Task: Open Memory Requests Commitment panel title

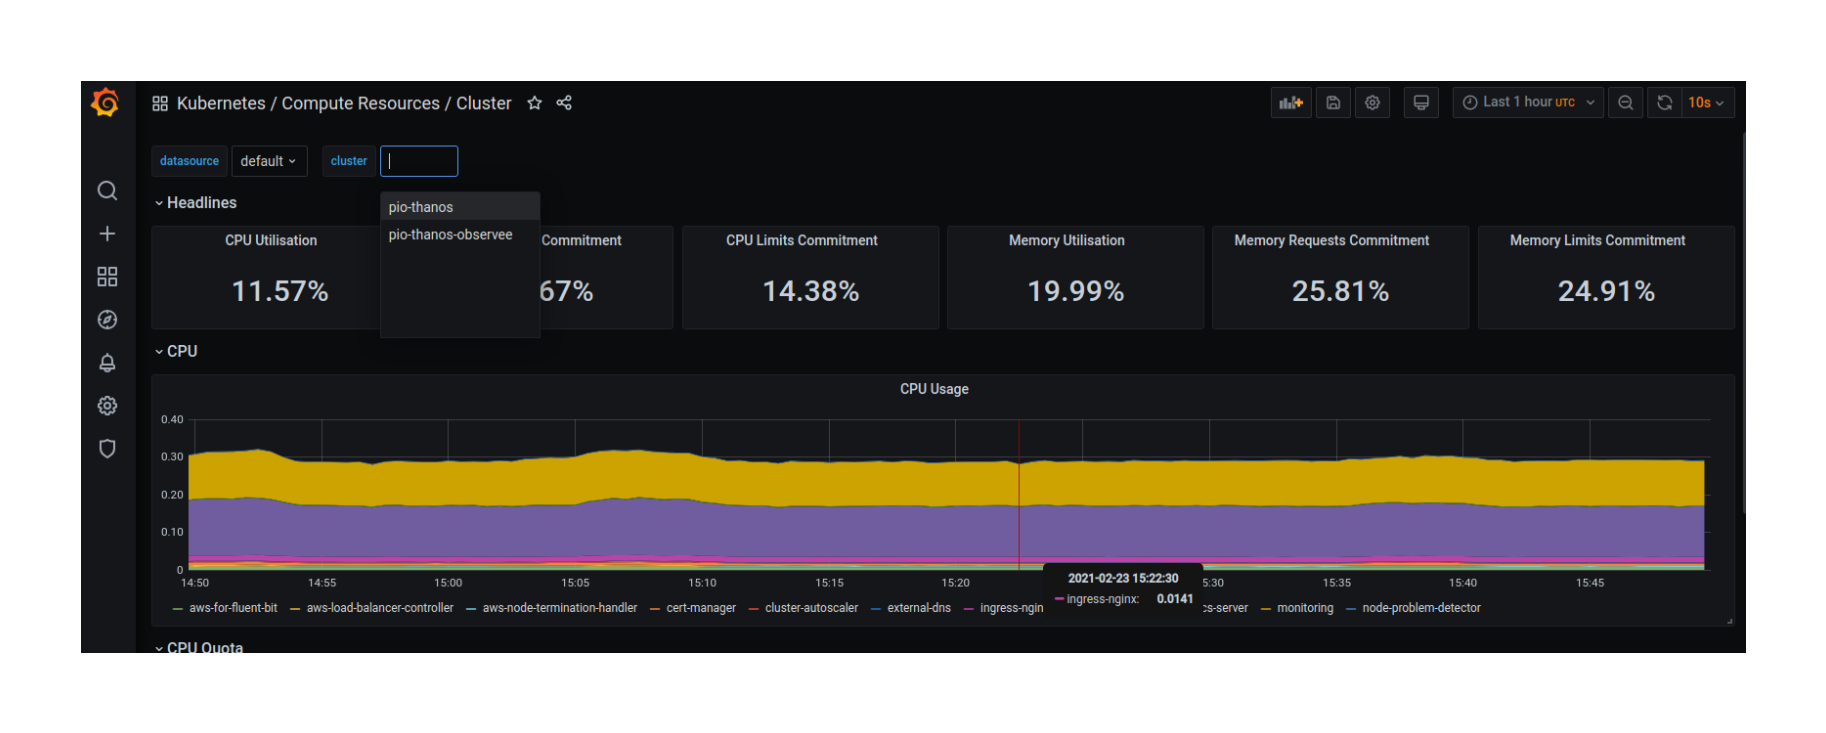Action: pyautogui.click(x=1332, y=240)
